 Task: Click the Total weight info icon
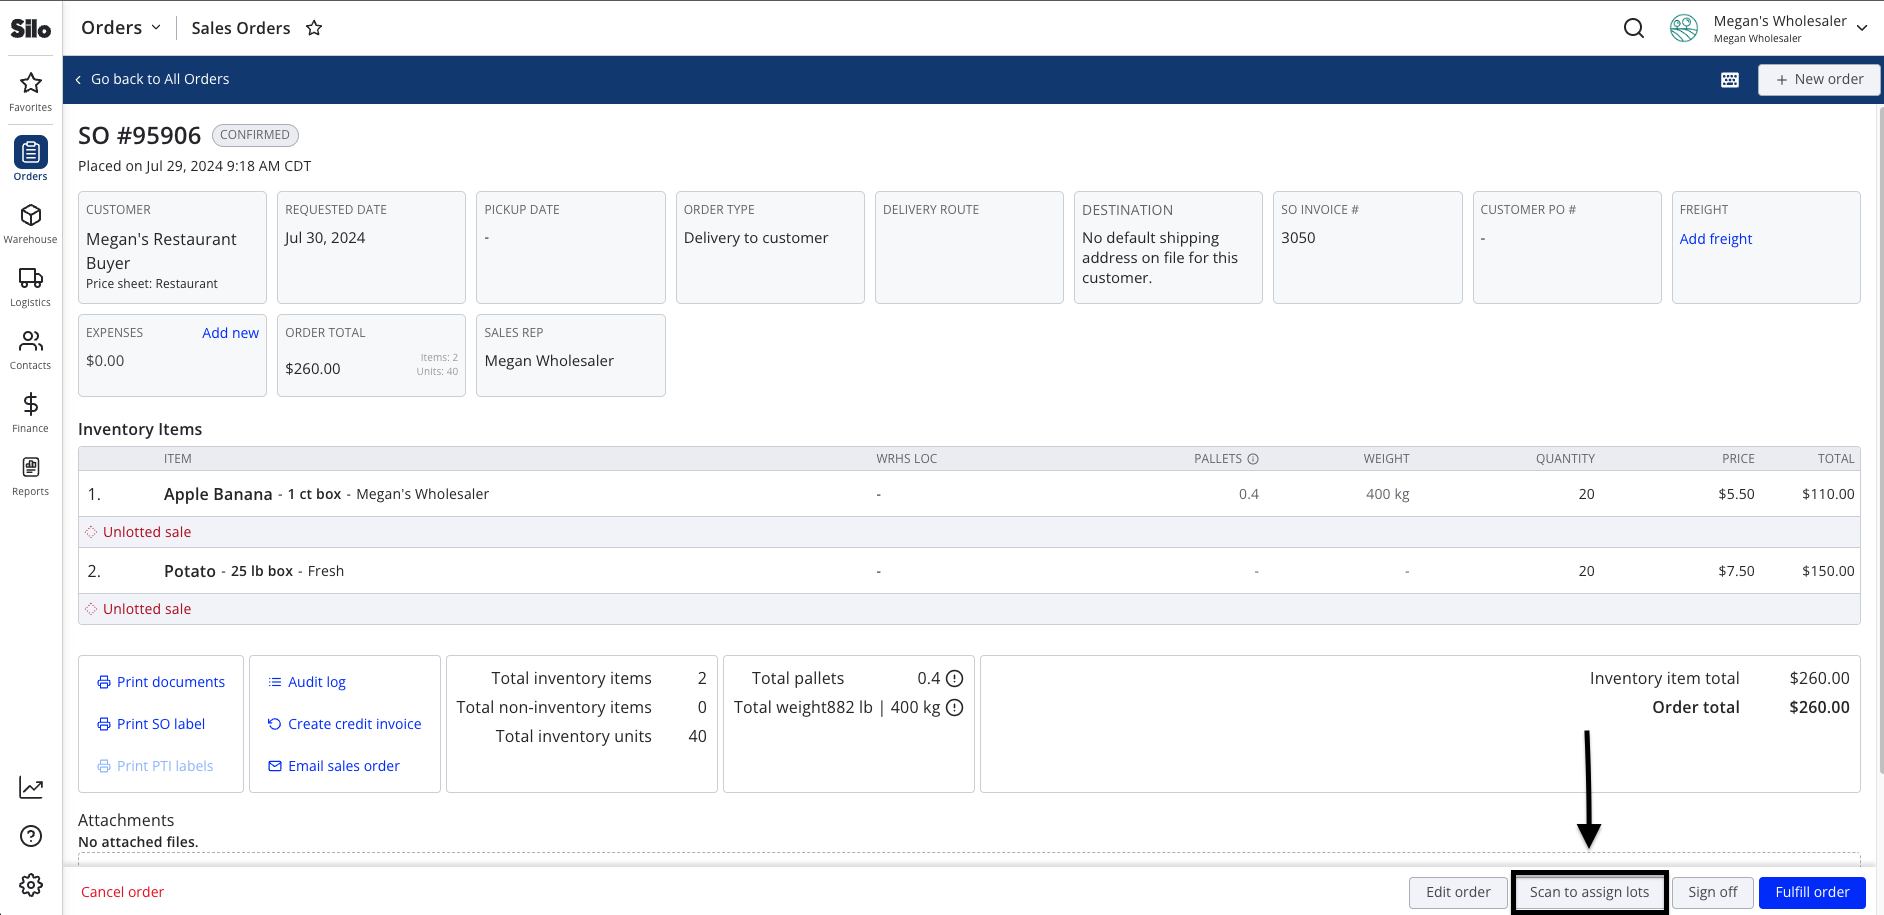click(x=955, y=707)
